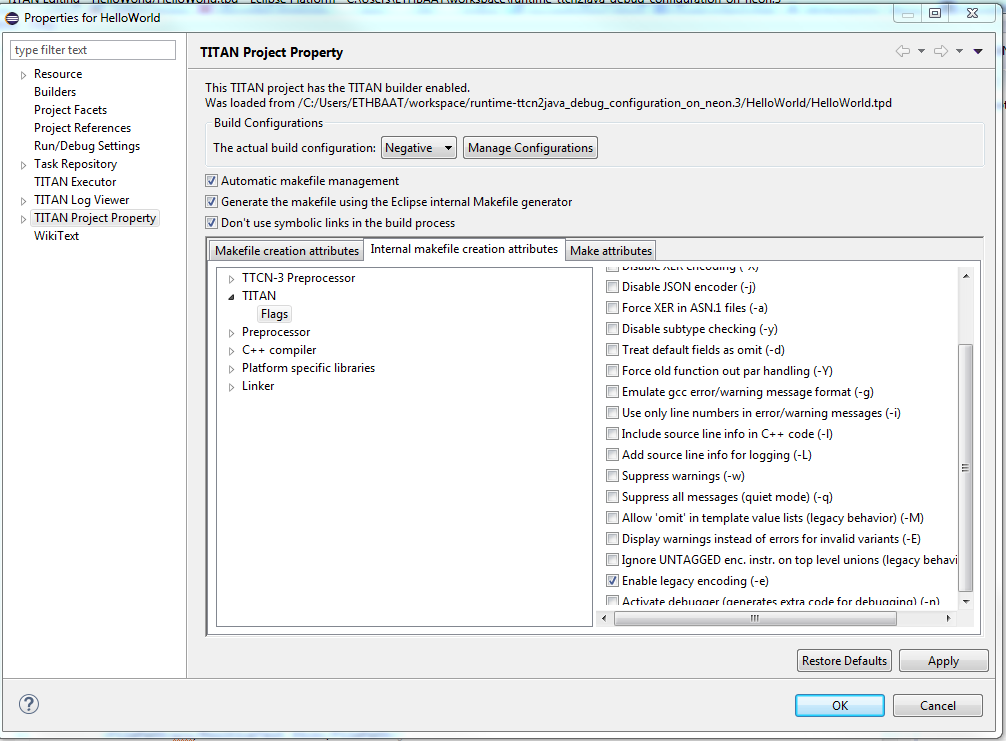The width and height of the screenshot is (1006, 741).
Task: Click the flags list scroll up arrow
Action: (966, 276)
